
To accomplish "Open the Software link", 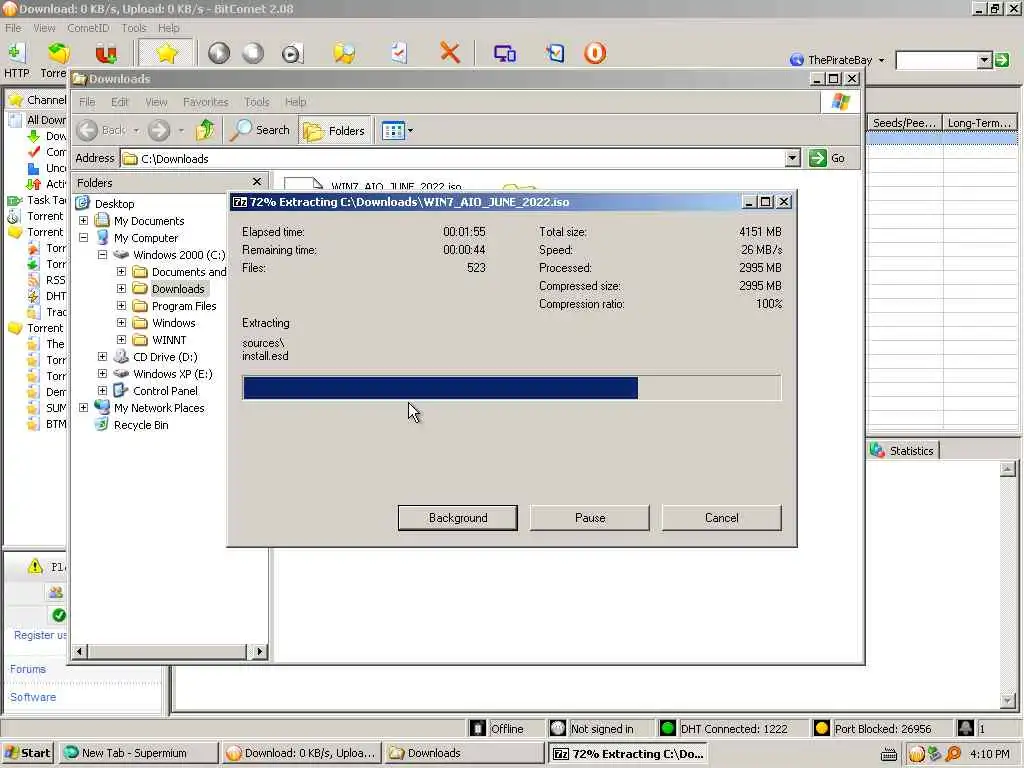I will tap(33, 697).
